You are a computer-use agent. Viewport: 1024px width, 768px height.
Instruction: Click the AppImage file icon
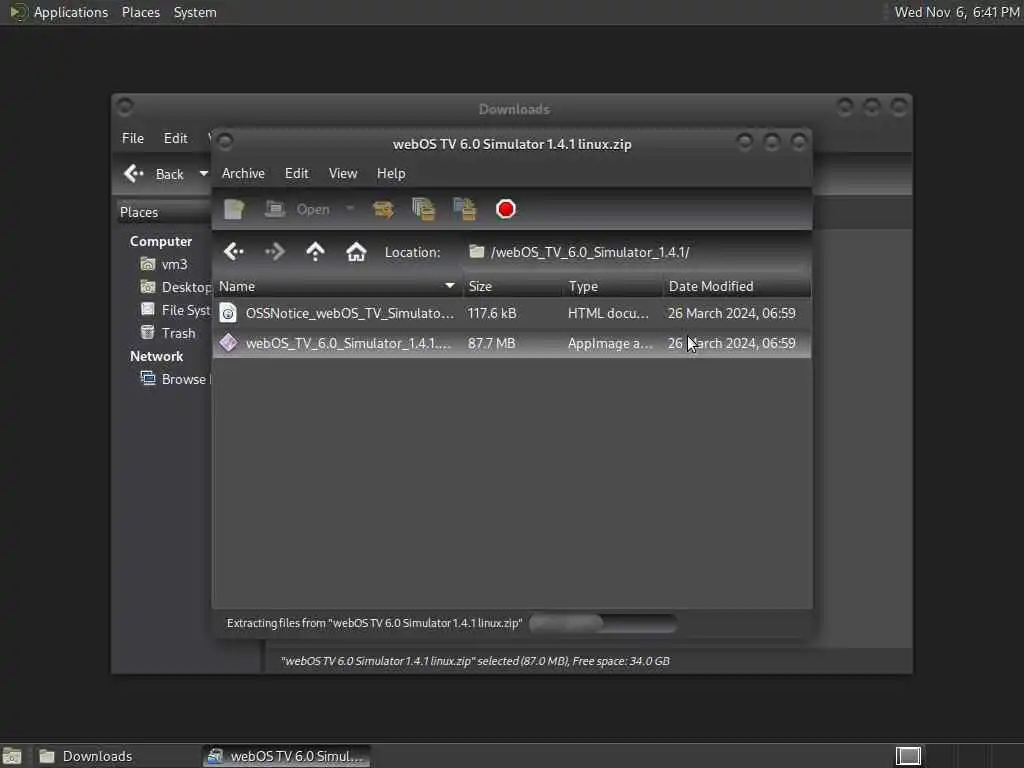click(x=228, y=343)
